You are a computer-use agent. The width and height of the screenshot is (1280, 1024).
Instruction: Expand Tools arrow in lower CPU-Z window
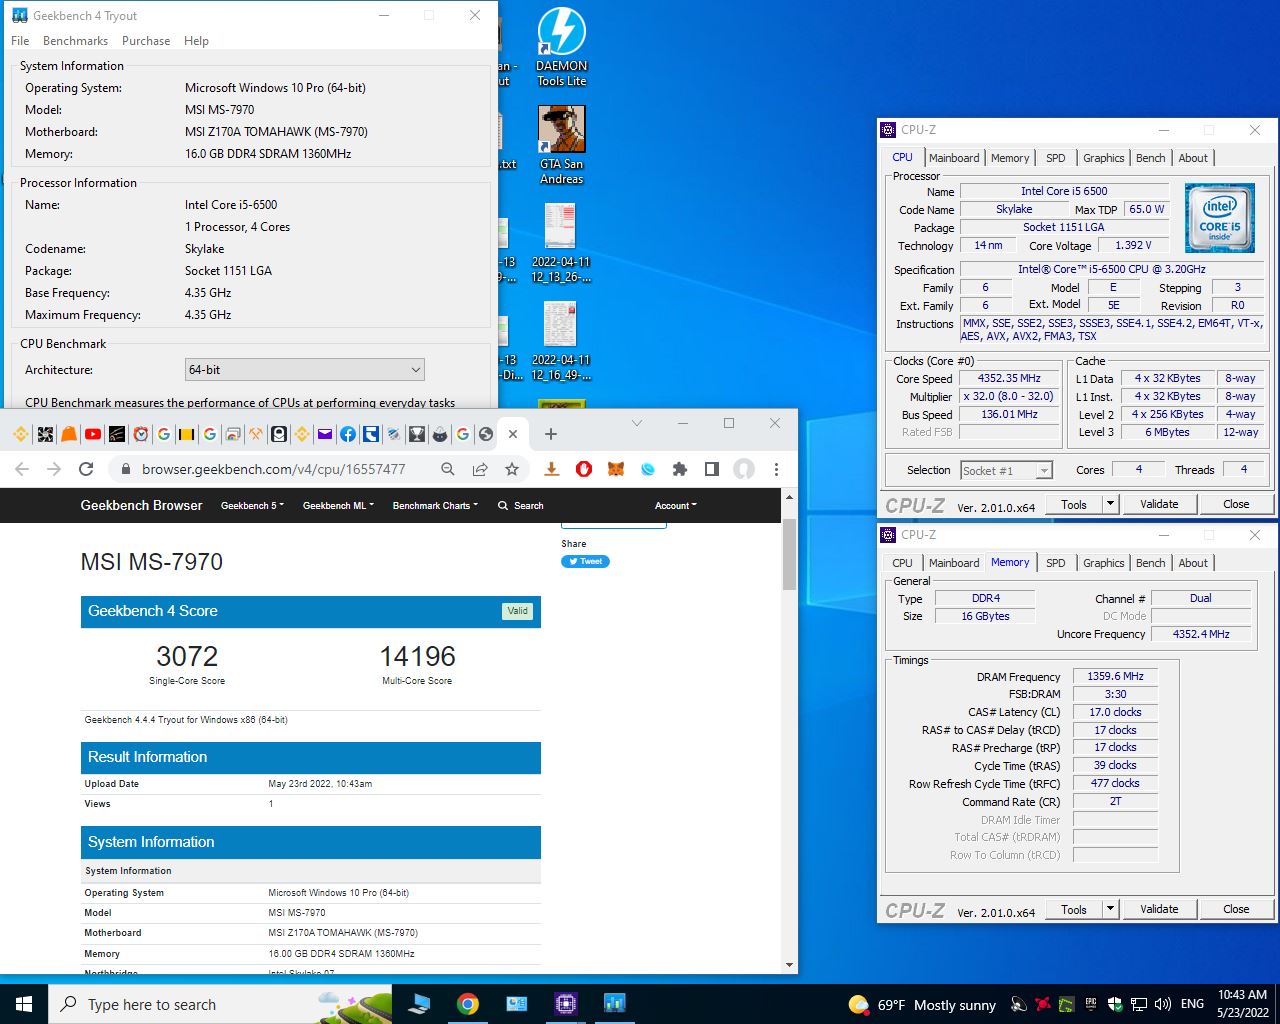coord(1110,909)
